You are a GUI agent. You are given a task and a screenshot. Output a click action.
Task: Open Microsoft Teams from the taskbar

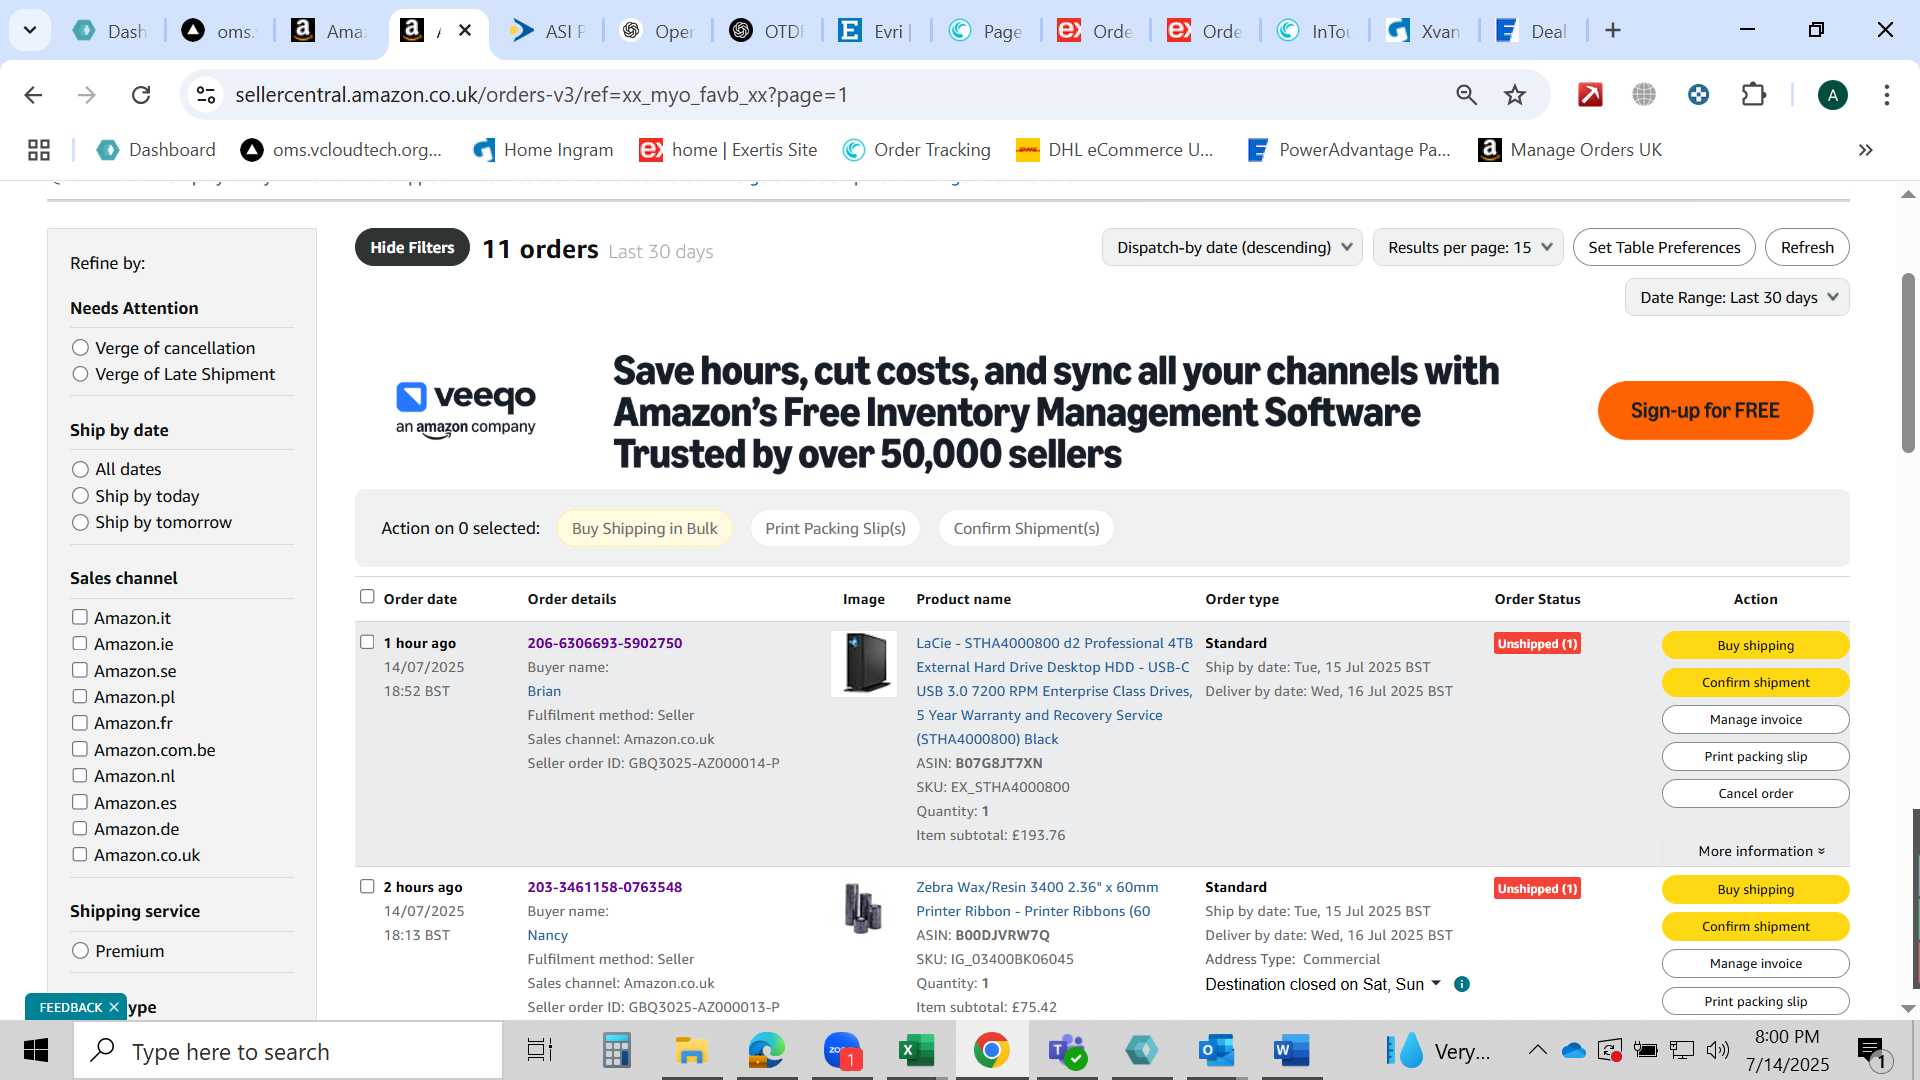click(x=1066, y=1051)
